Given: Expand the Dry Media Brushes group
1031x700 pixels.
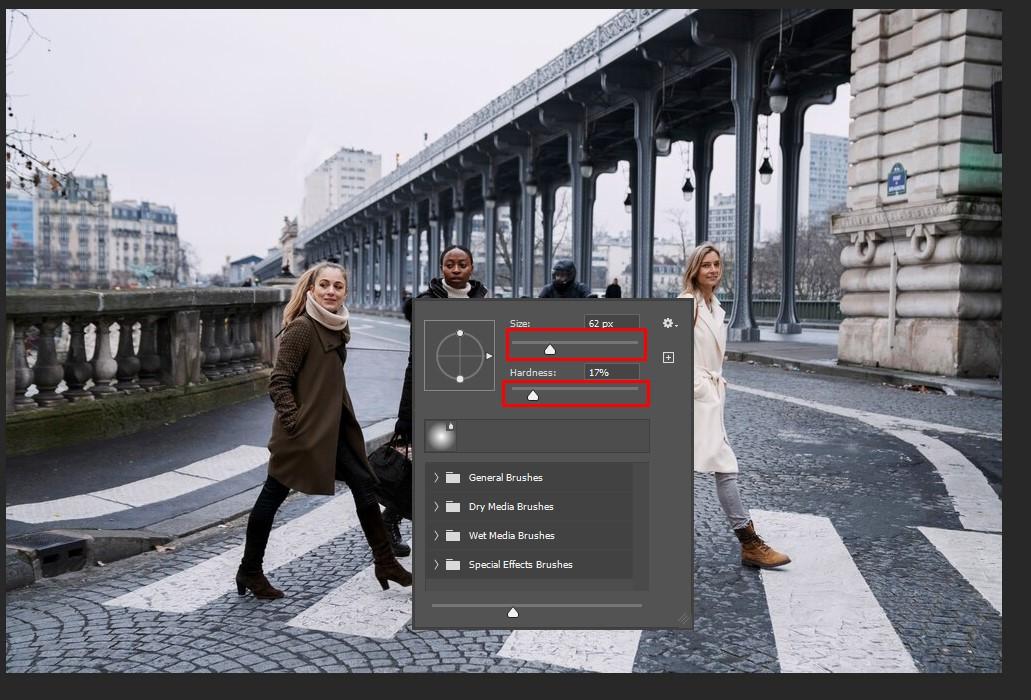Looking at the screenshot, I should (x=436, y=507).
